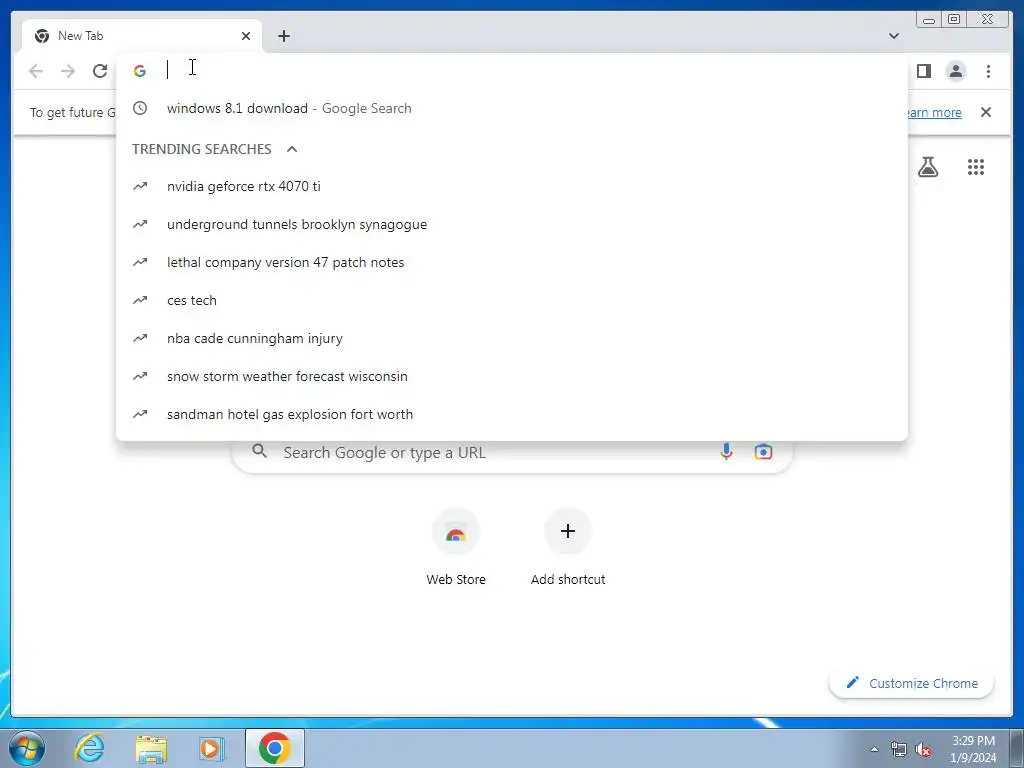Toggle the side panel icon
This screenshot has height=768, width=1024.
click(x=923, y=71)
